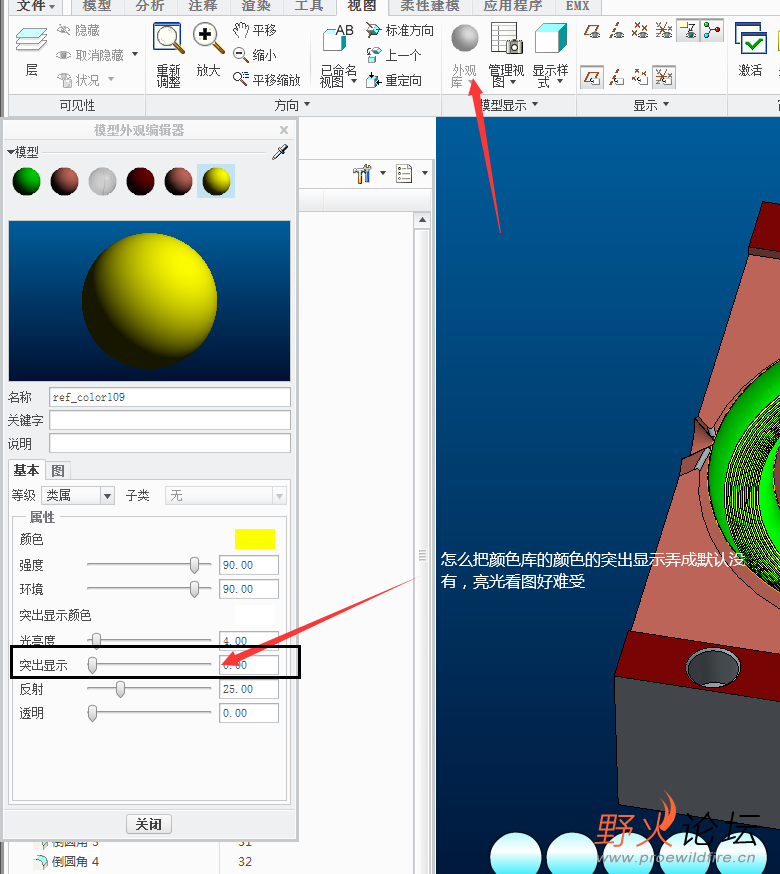Toggle point tag display
The height and width of the screenshot is (874, 780).
click(640, 77)
